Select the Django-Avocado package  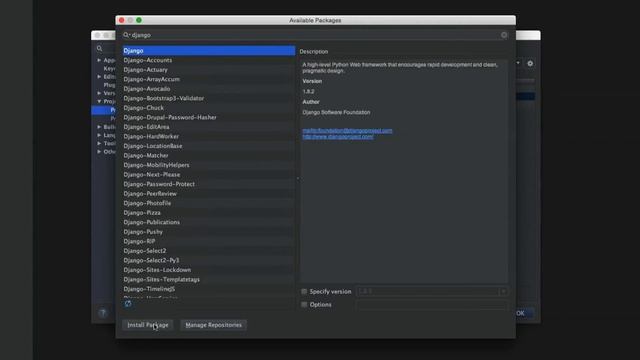click(209, 89)
